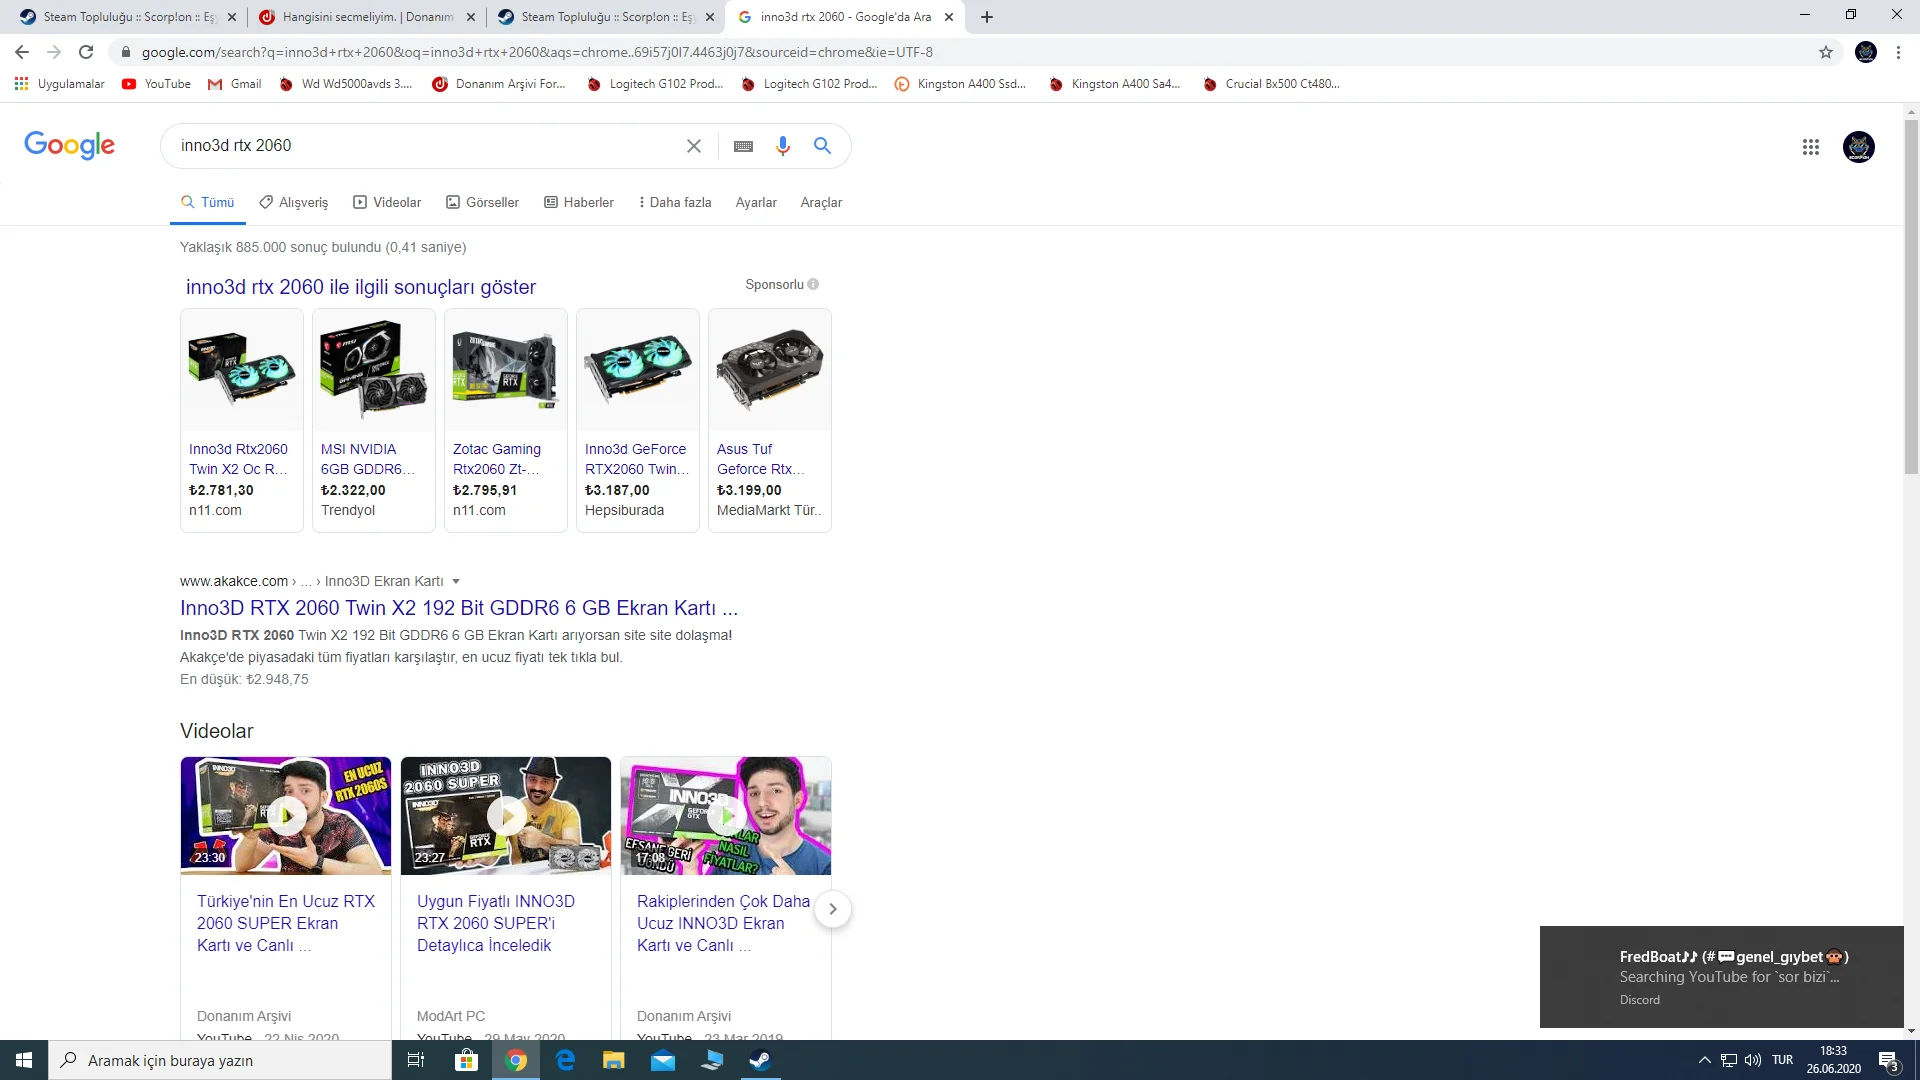Reload the current page
The image size is (1920, 1080).
[86, 52]
